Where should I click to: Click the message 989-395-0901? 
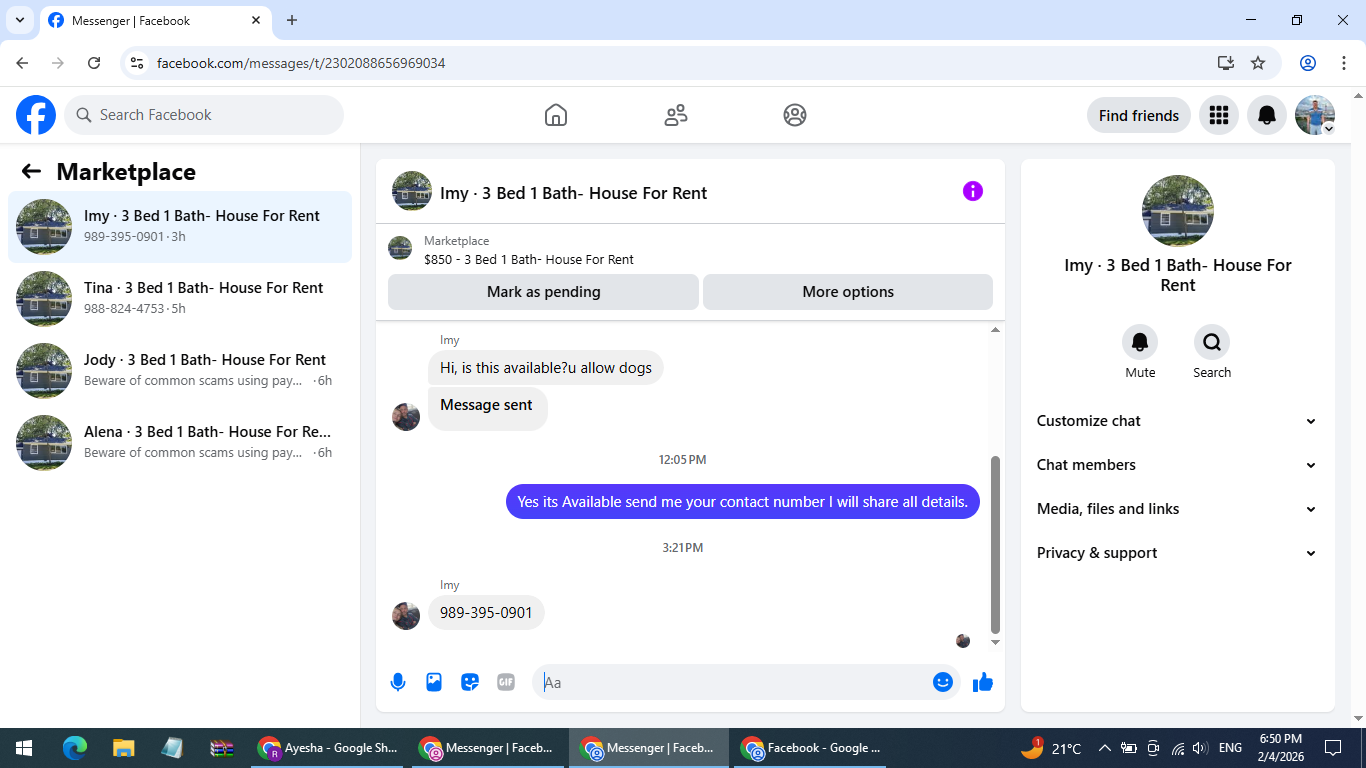click(486, 612)
